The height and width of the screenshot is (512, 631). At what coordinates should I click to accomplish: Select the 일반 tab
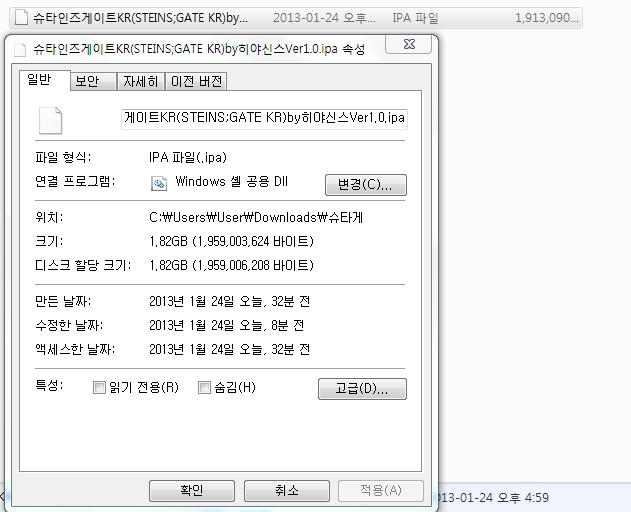(x=44, y=80)
